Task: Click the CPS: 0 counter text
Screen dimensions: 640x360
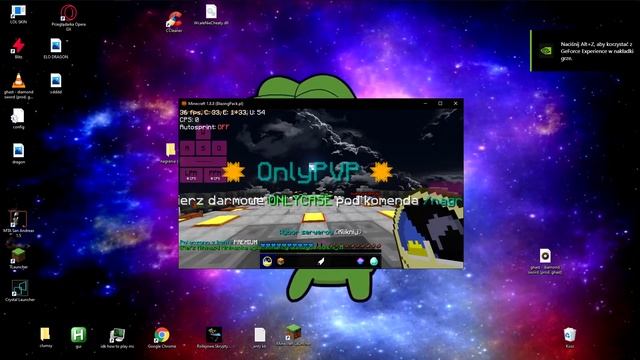Action: [x=189, y=120]
